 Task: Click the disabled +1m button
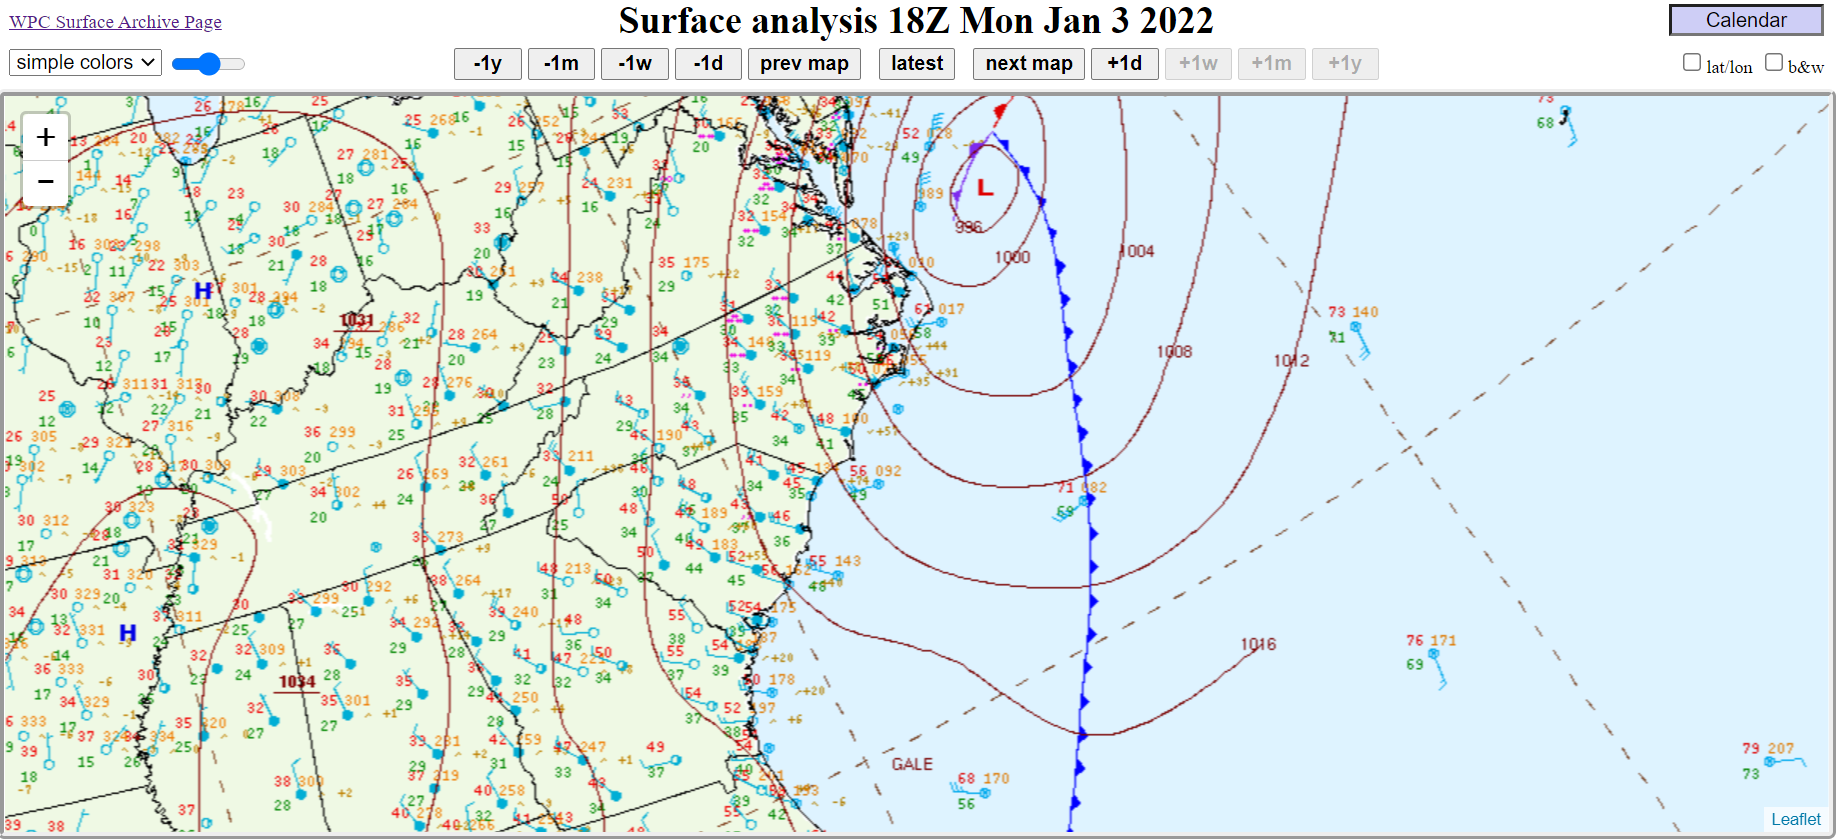tap(1271, 64)
